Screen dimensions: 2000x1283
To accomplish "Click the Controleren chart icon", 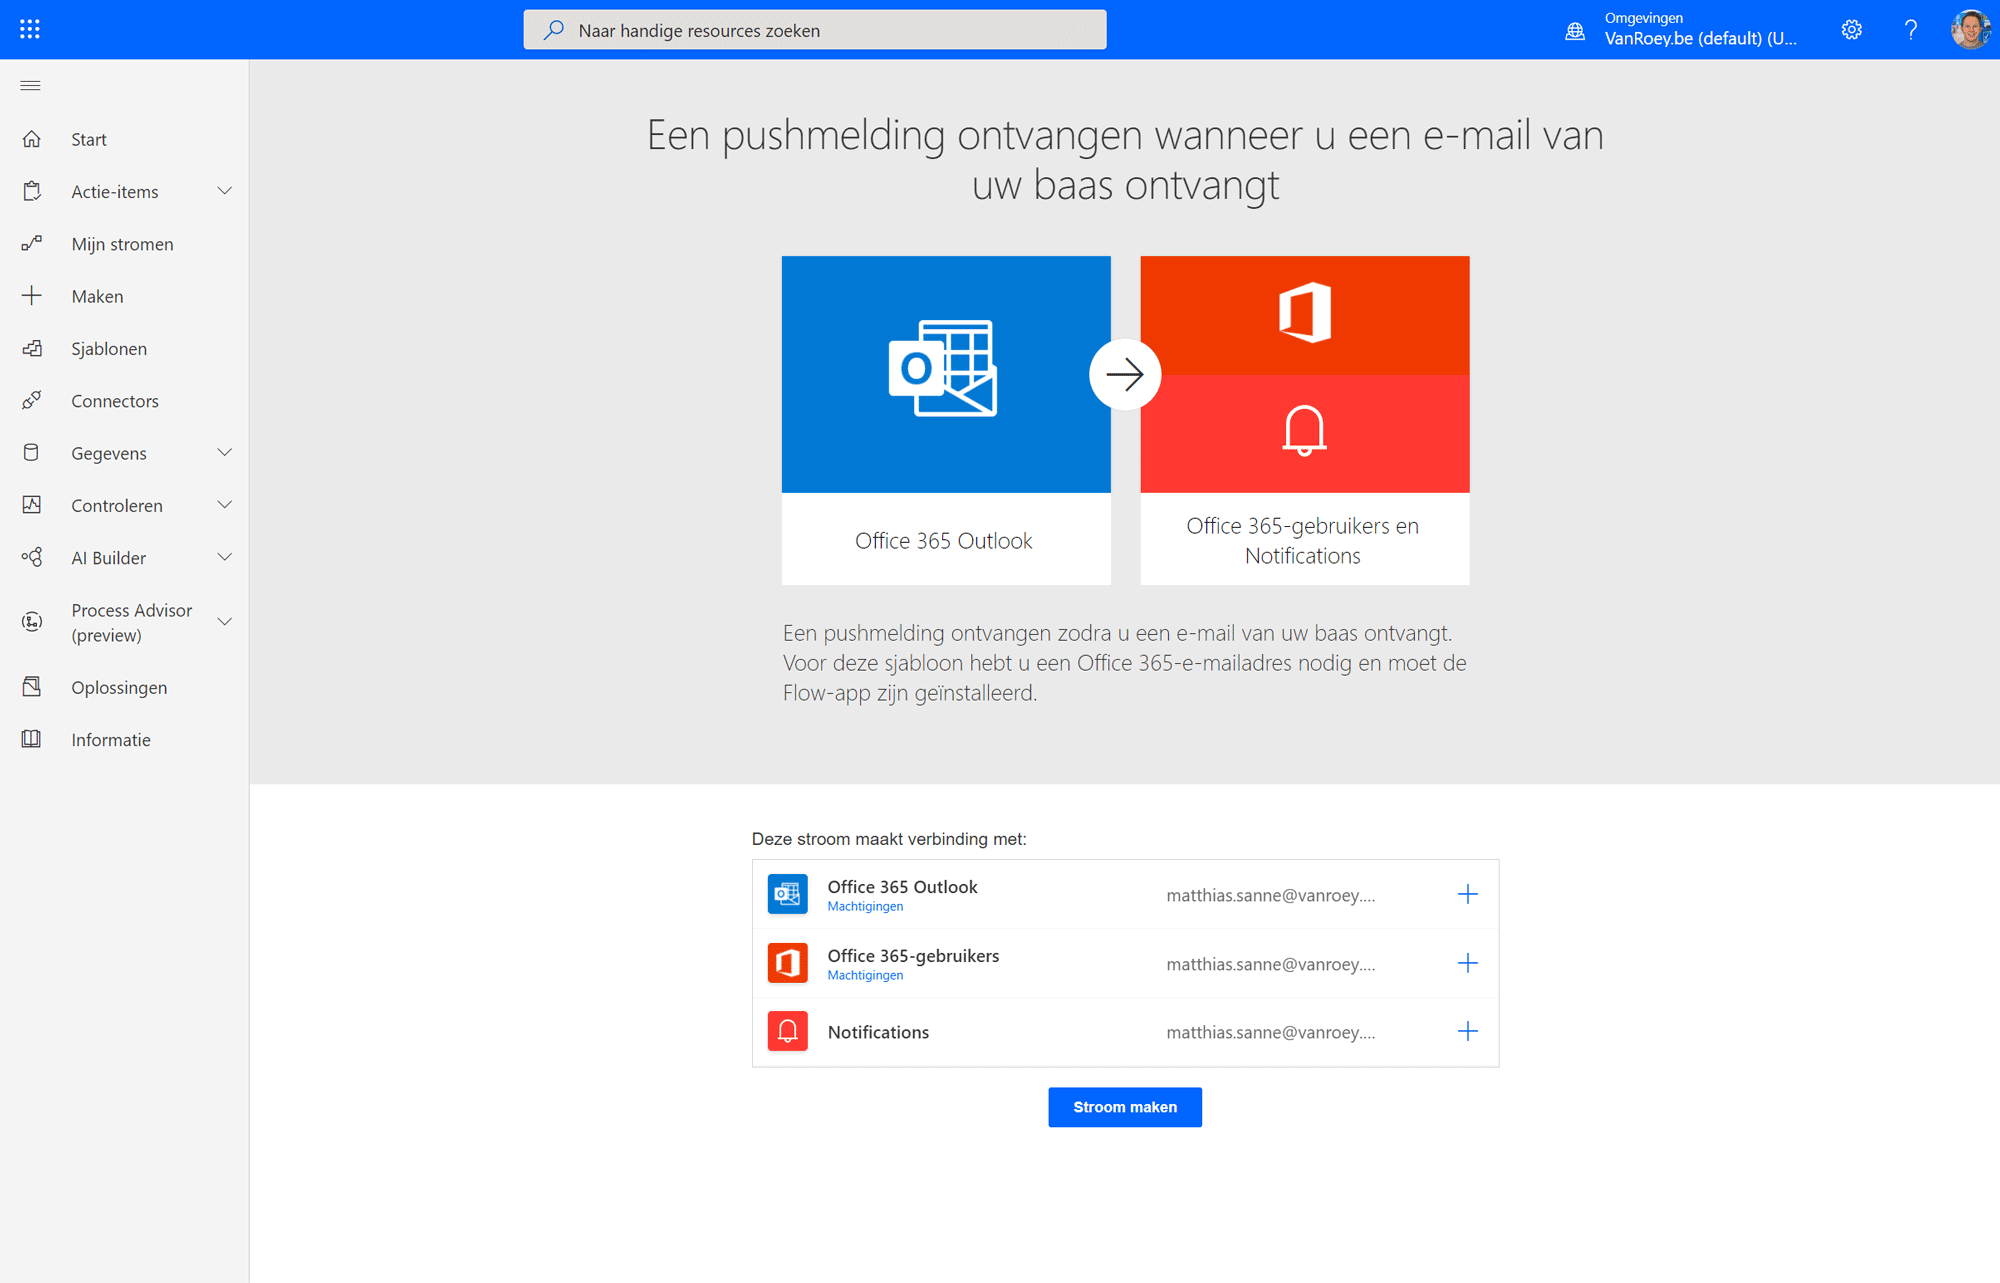I will pyautogui.click(x=32, y=505).
